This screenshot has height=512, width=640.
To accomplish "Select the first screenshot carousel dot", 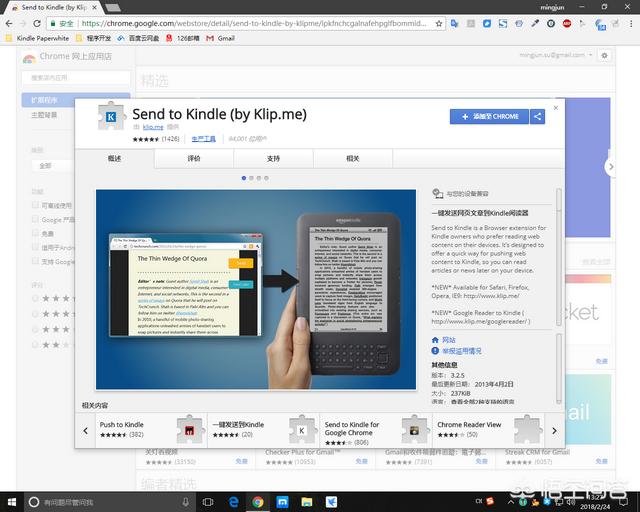I will [244, 178].
